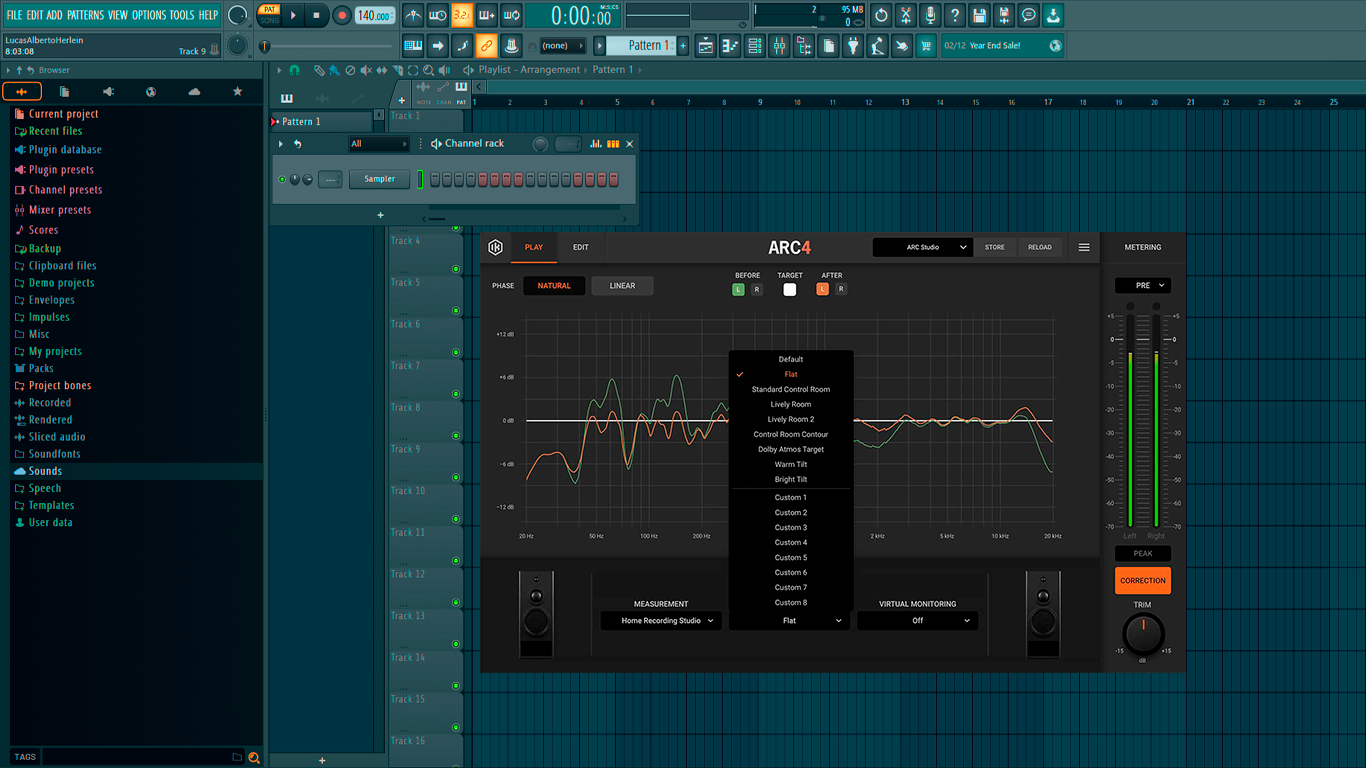Choose Standard Control Room target
The height and width of the screenshot is (768, 1366).
pyautogui.click(x=791, y=389)
